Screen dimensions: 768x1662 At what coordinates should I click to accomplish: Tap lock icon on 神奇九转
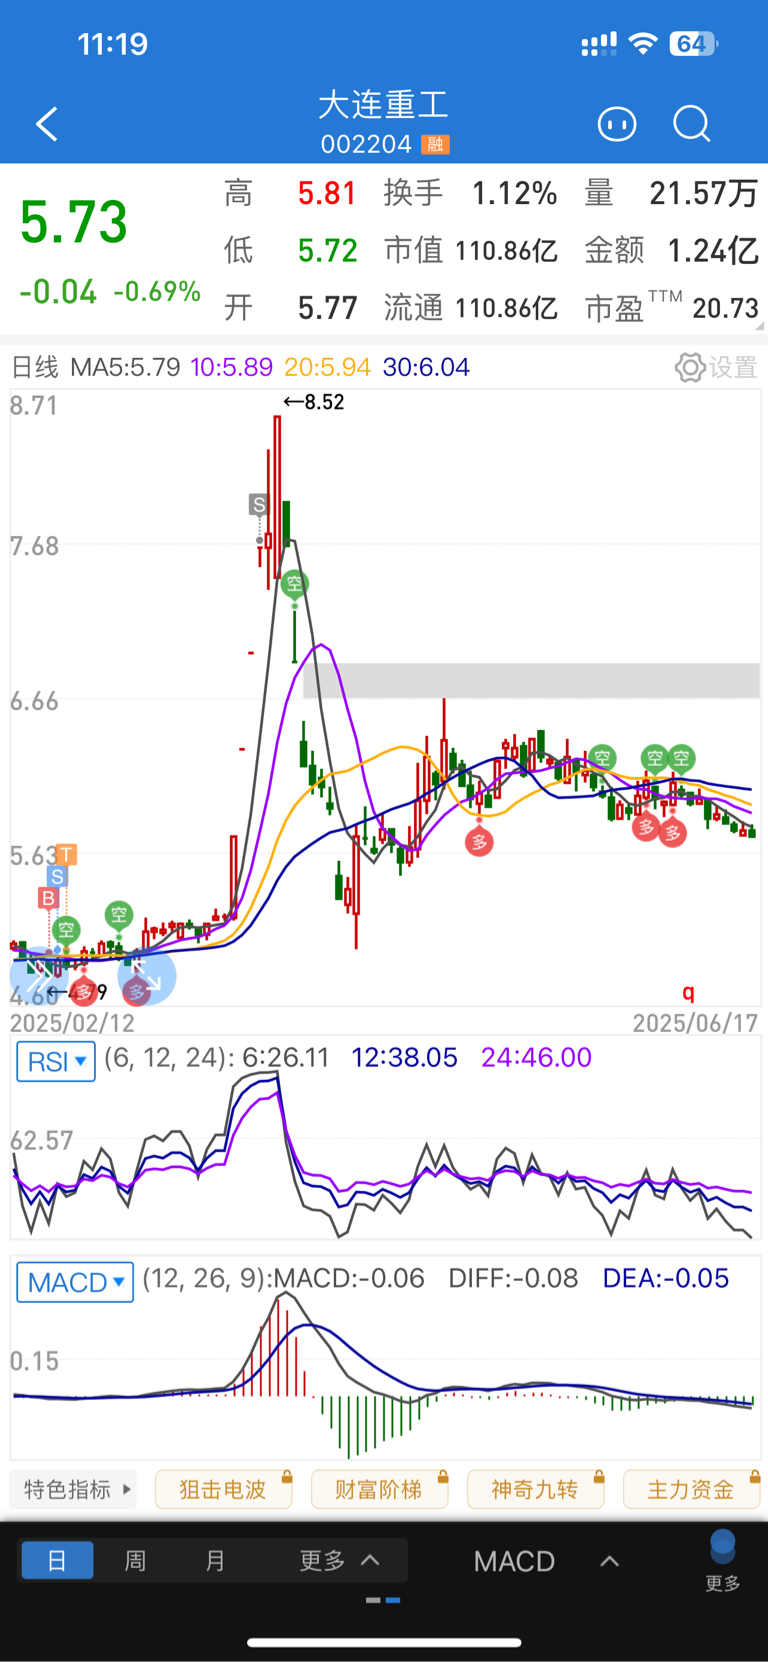coord(599,1476)
